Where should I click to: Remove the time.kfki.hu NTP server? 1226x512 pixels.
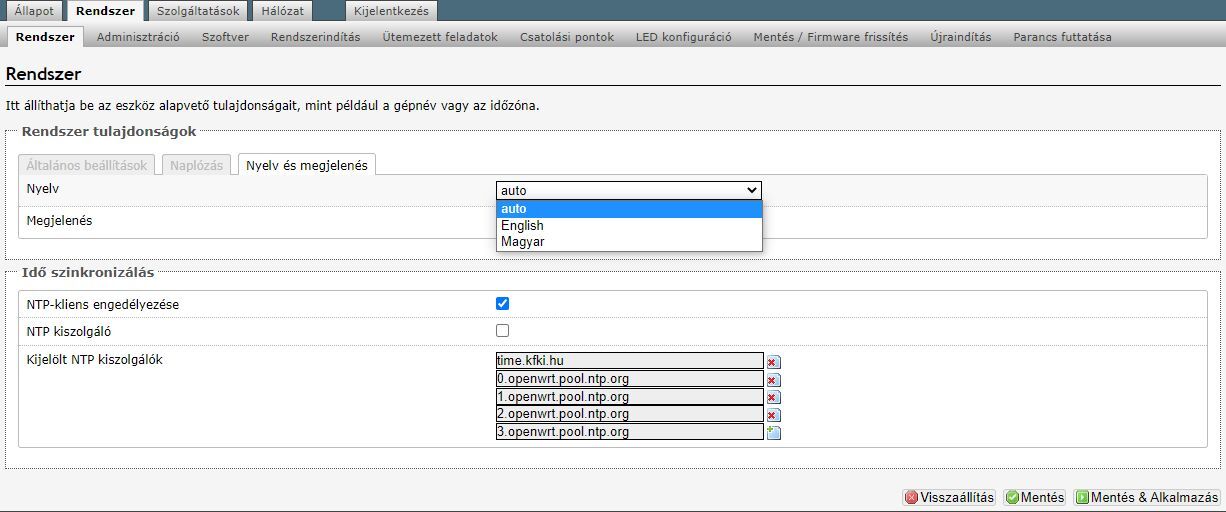pos(773,362)
